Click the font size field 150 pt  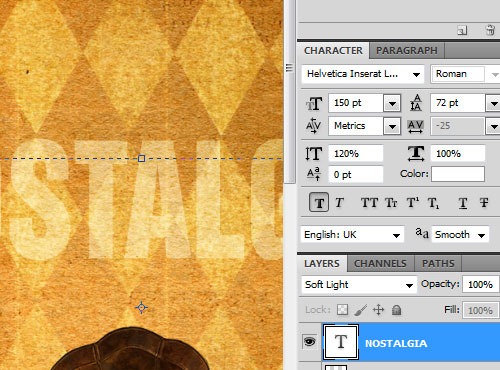pos(356,103)
